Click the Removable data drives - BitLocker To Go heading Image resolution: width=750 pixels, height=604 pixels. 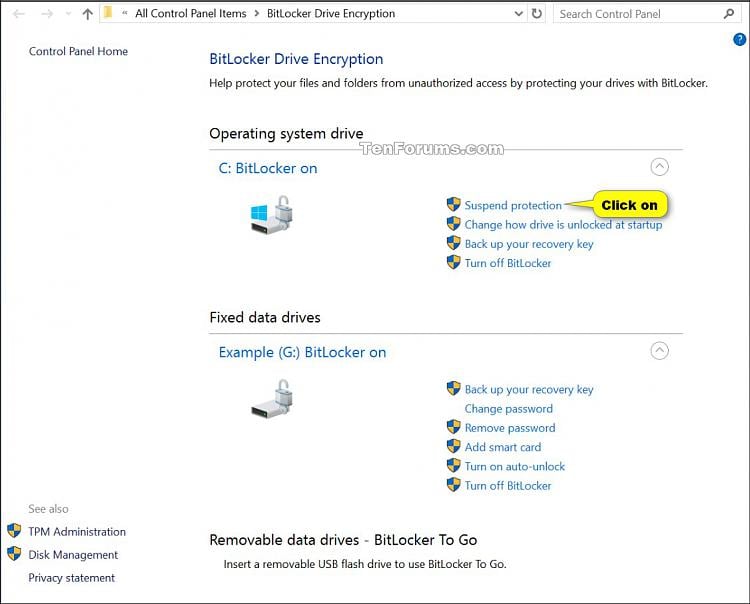coord(343,540)
